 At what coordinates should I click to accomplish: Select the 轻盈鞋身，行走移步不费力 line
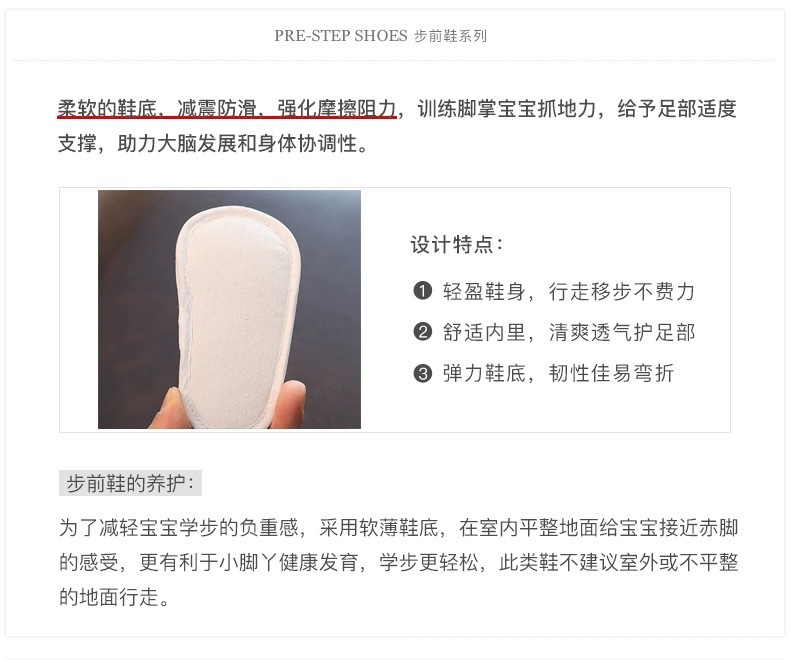[x=569, y=292]
